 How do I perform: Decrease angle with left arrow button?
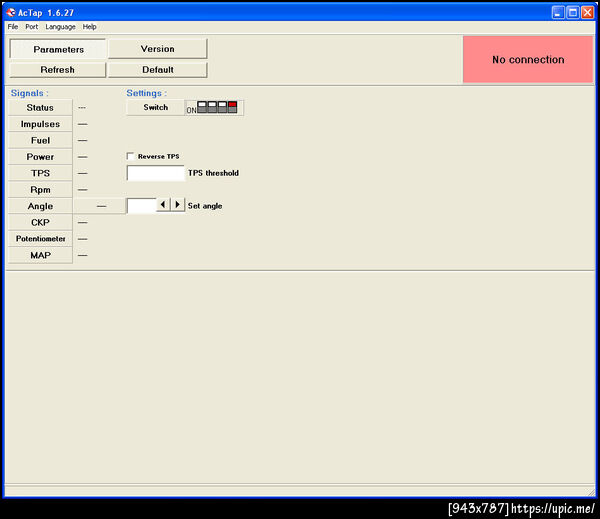tap(163, 205)
